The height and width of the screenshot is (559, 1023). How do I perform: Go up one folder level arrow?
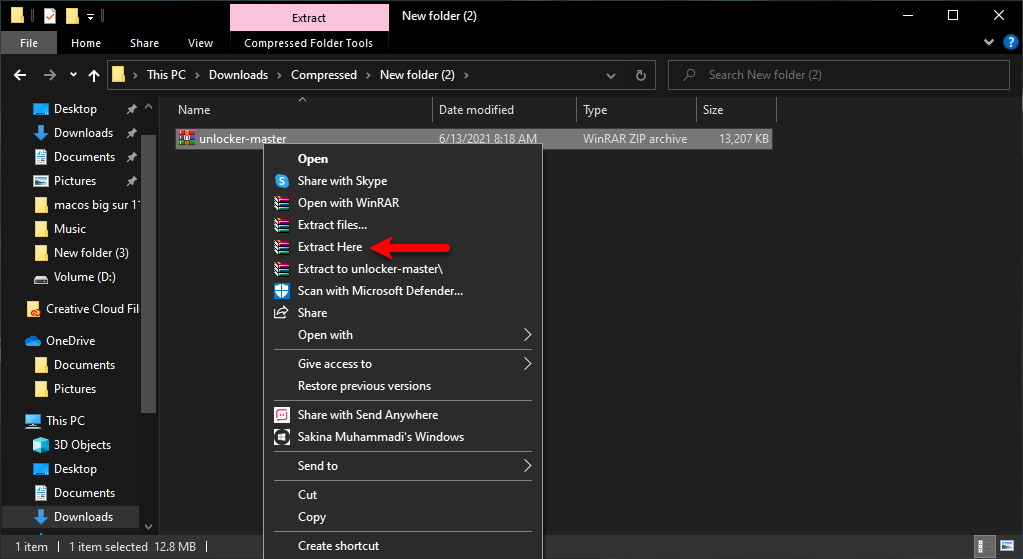coord(94,76)
